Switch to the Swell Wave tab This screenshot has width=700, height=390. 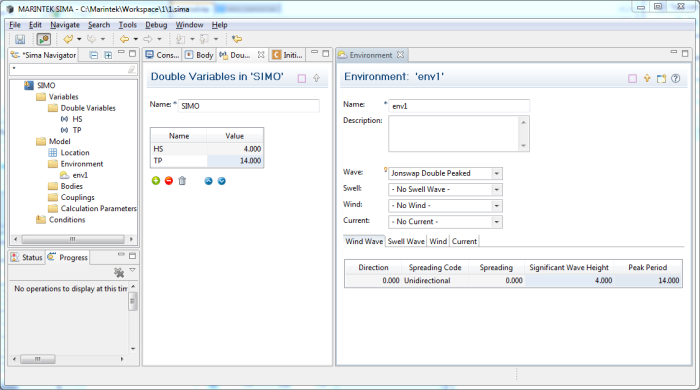coord(406,241)
